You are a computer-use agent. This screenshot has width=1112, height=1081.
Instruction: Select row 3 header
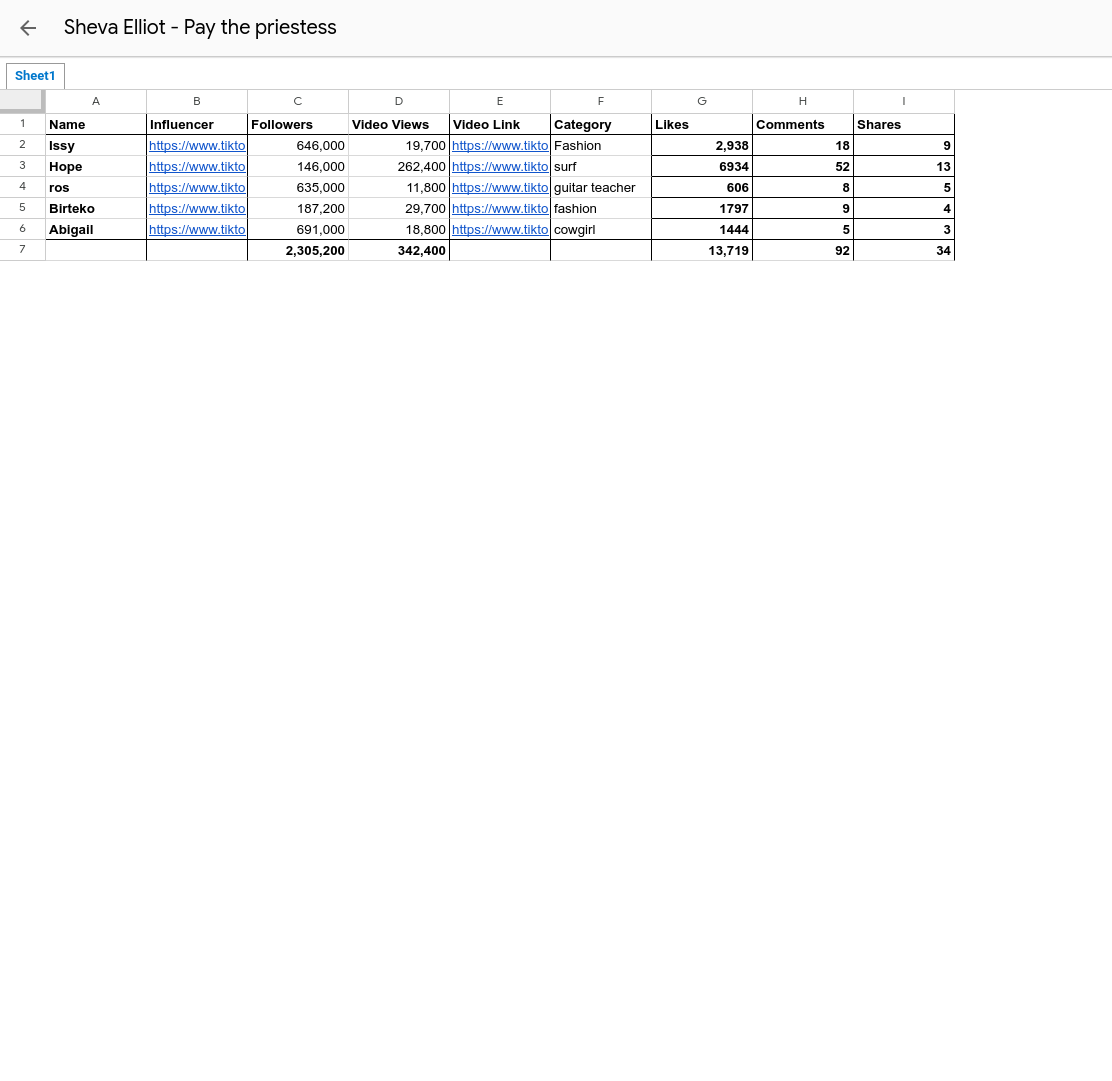(23, 166)
